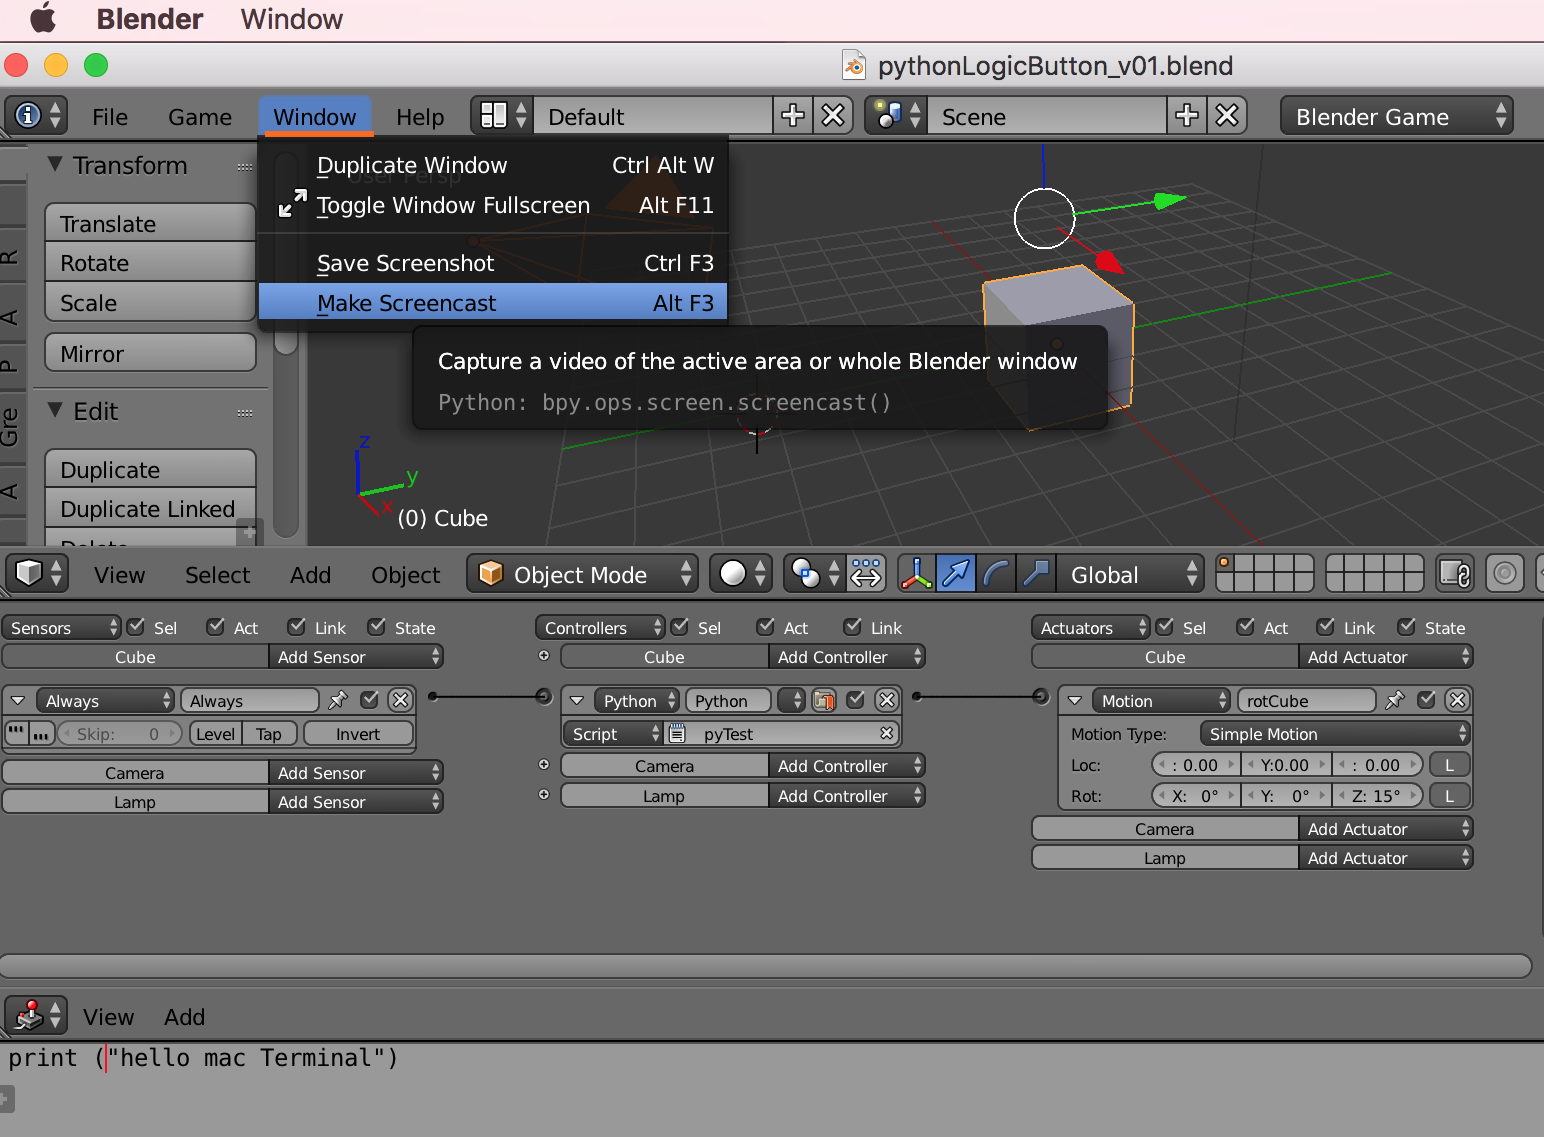The image size is (1544, 1137).
Task: Open the Always sensor type dropdown
Action: (105, 700)
